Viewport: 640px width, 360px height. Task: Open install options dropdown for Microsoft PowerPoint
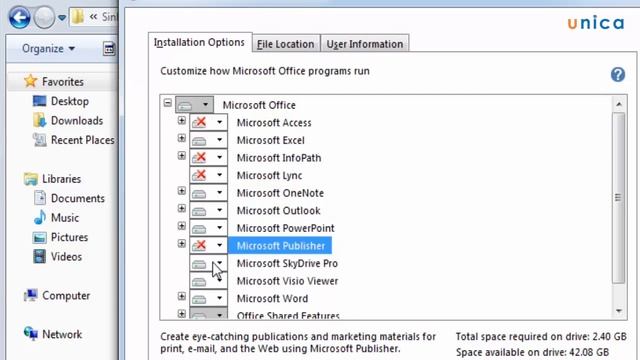click(208, 228)
